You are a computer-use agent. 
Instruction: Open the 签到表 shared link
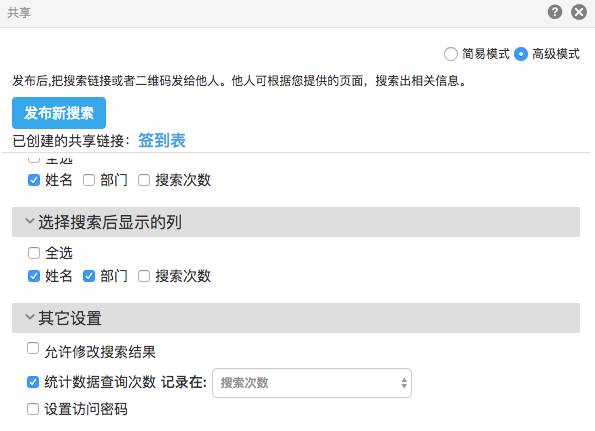click(x=162, y=140)
